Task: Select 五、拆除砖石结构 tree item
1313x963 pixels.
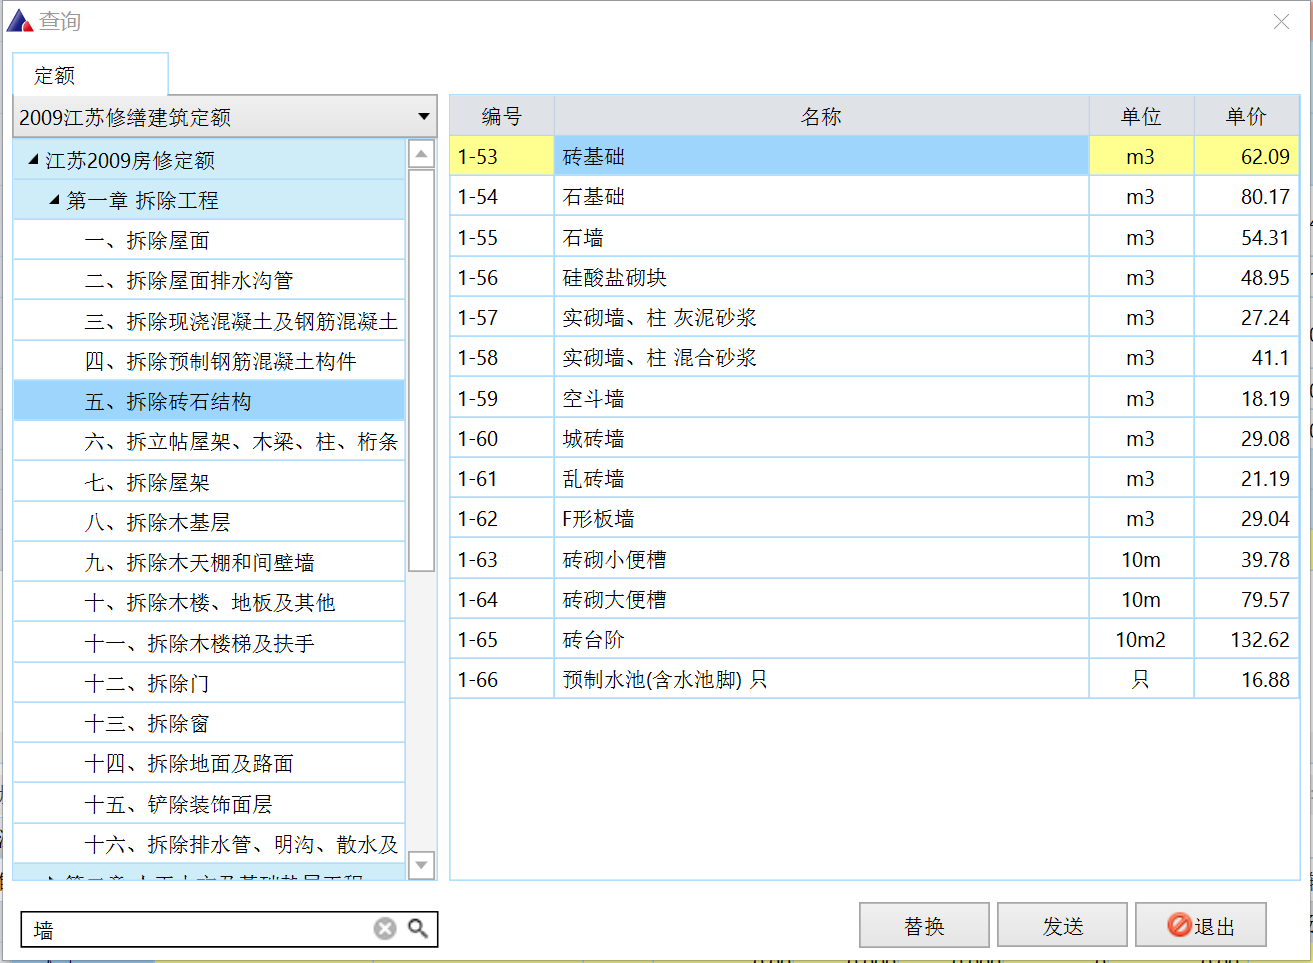Action: click(x=209, y=401)
